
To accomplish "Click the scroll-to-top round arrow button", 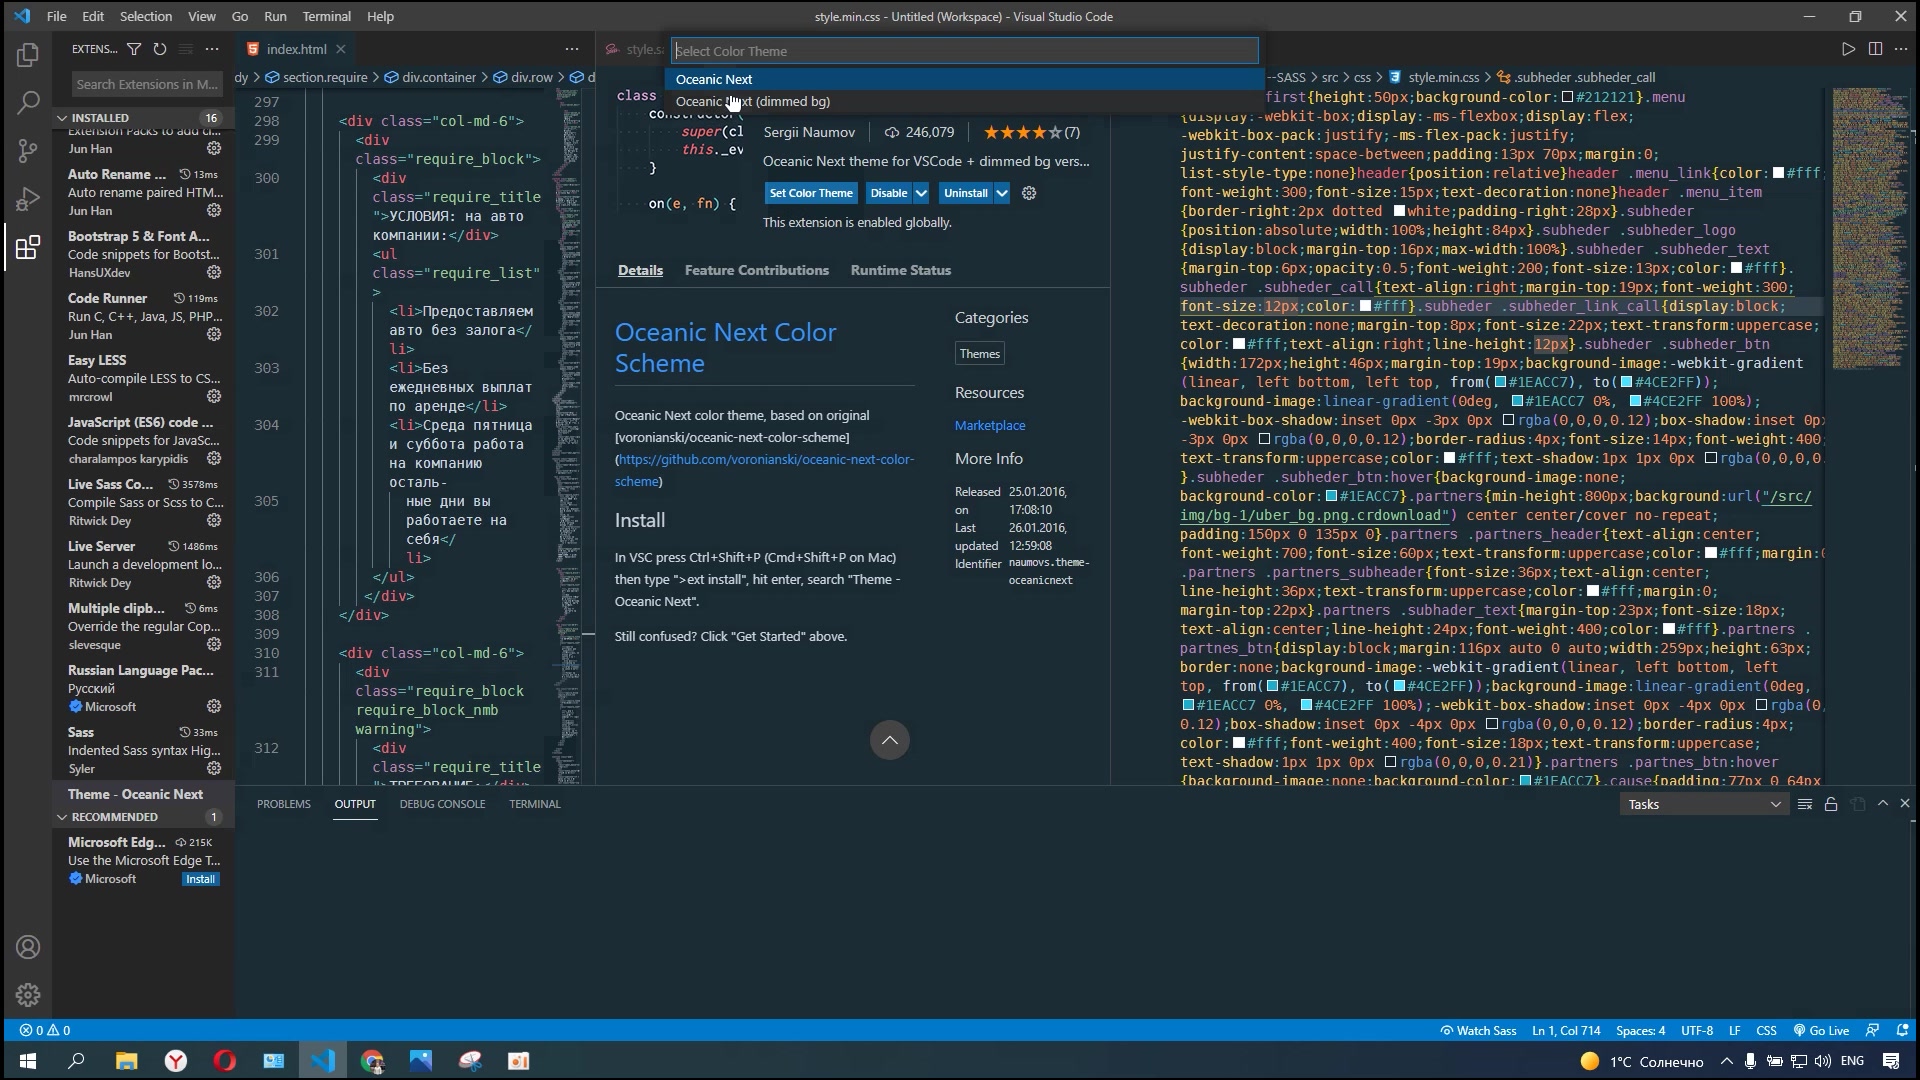I will click(x=889, y=740).
